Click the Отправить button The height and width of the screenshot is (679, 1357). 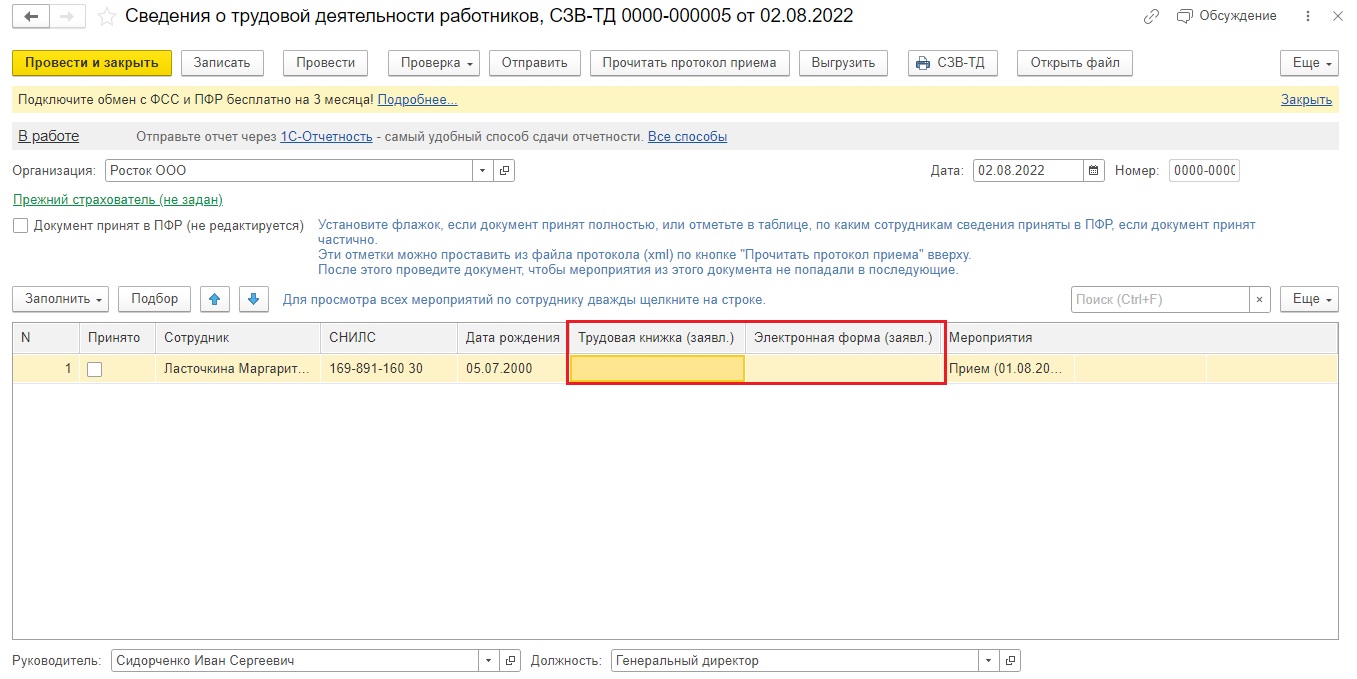coord(535,62)
